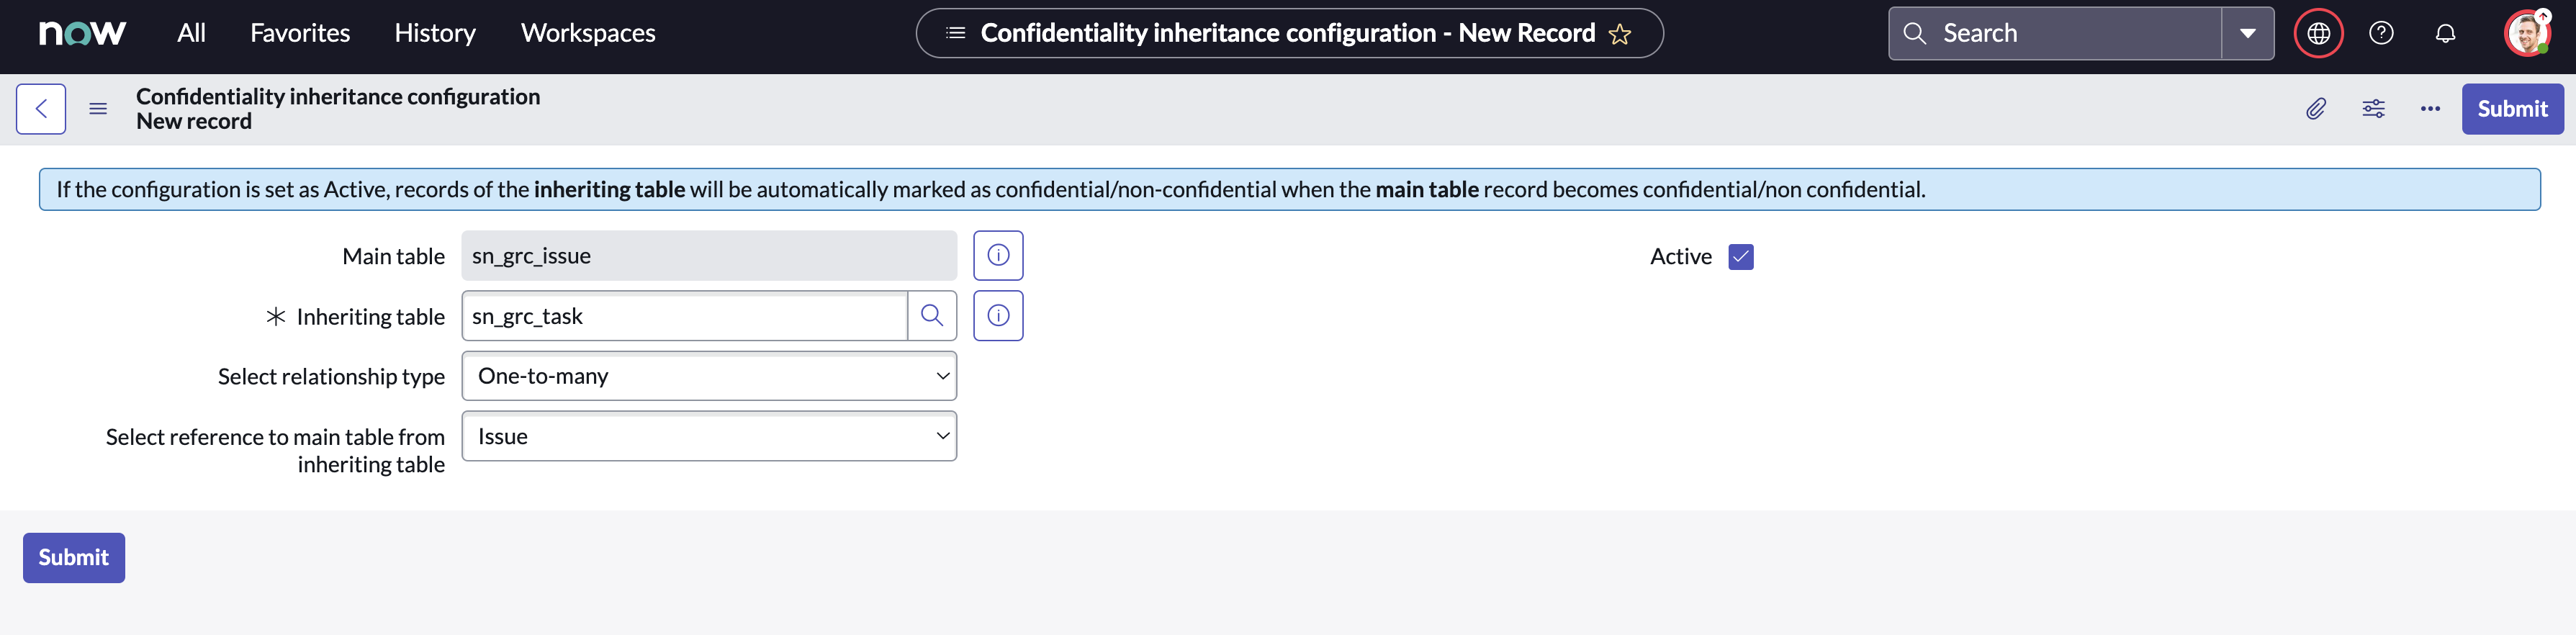The width and height of the screenshot is (2576, 635).
Task: Open the globe scope selector icon
Action: (2318, 33)
